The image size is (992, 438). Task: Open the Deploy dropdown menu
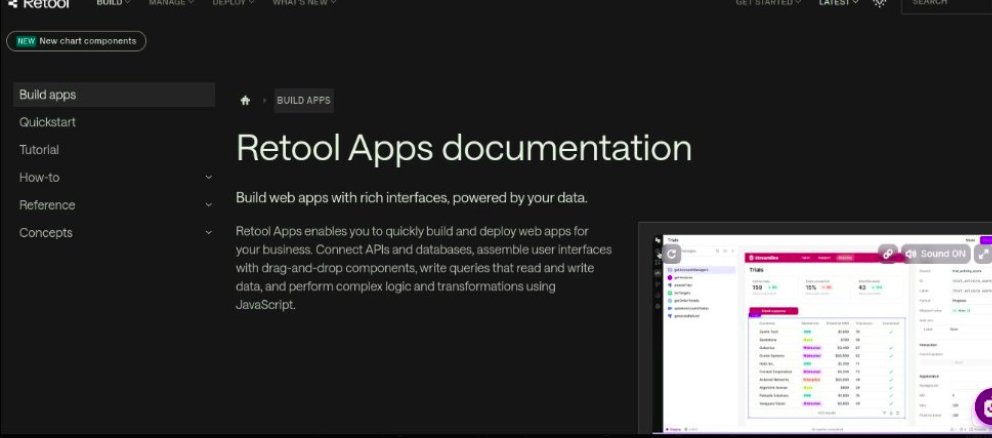coord(233,3)
